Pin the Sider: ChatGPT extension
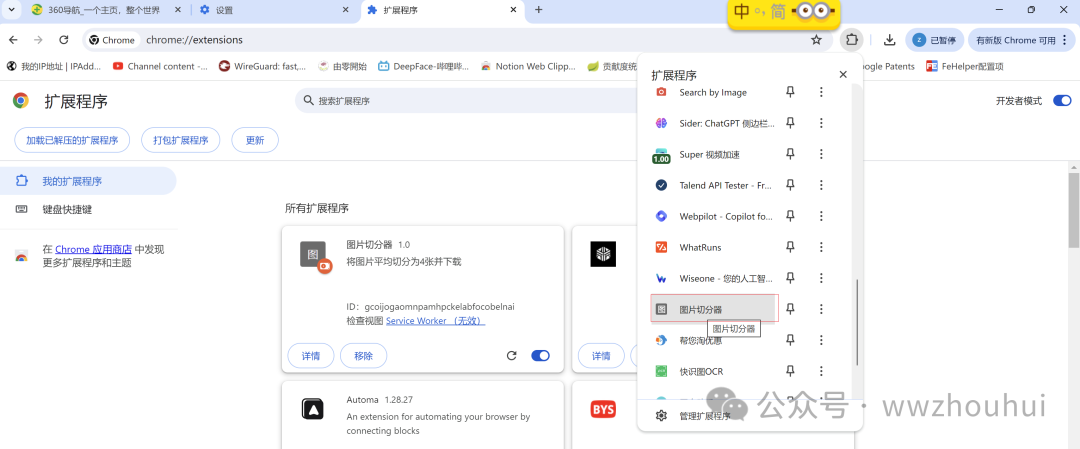The height and width of the screenshot is (449, 1080). click(791, 123)
